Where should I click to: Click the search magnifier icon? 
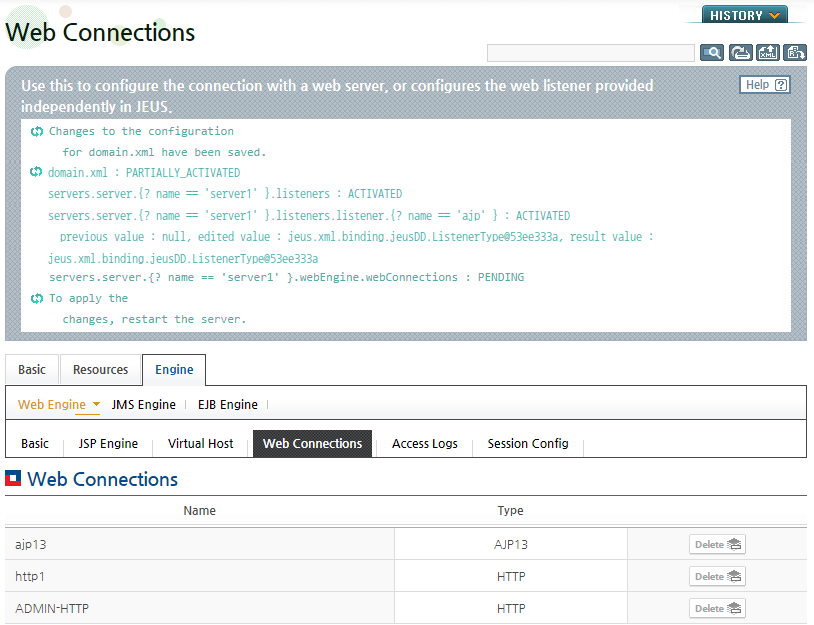(711, 52)
